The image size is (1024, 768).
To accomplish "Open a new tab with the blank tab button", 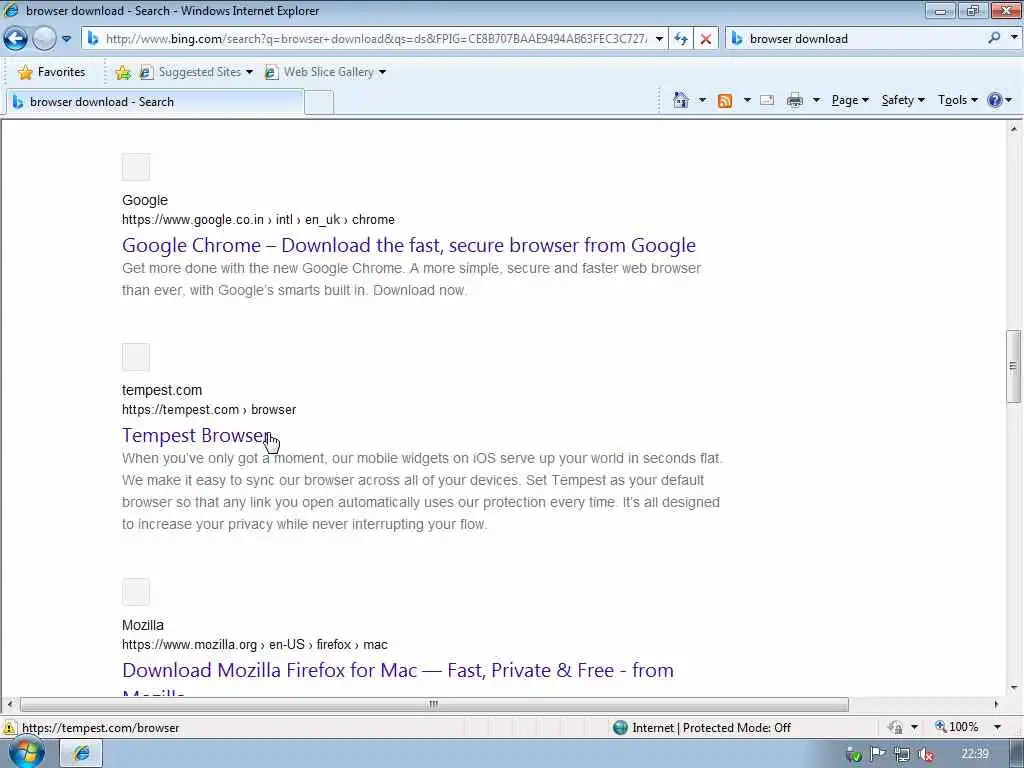I will point(319,103).
